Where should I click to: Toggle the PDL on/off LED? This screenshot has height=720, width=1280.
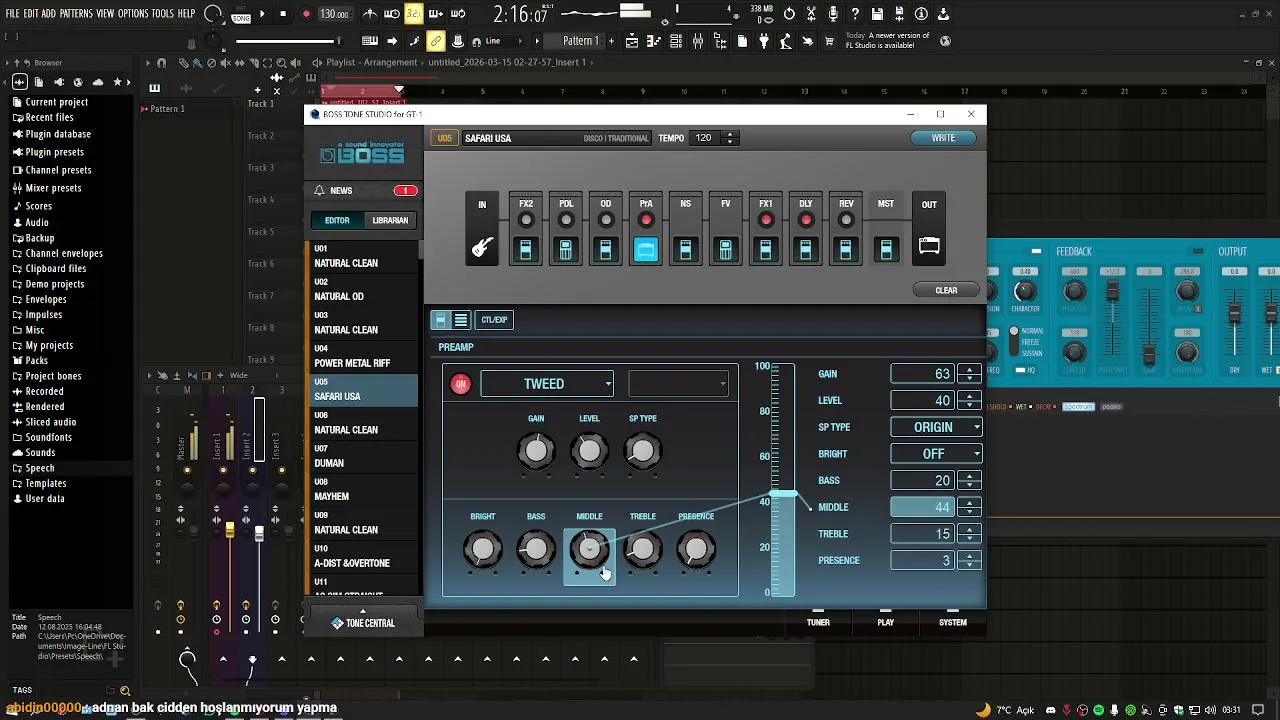pyautogui.click(x=566, y=220)
